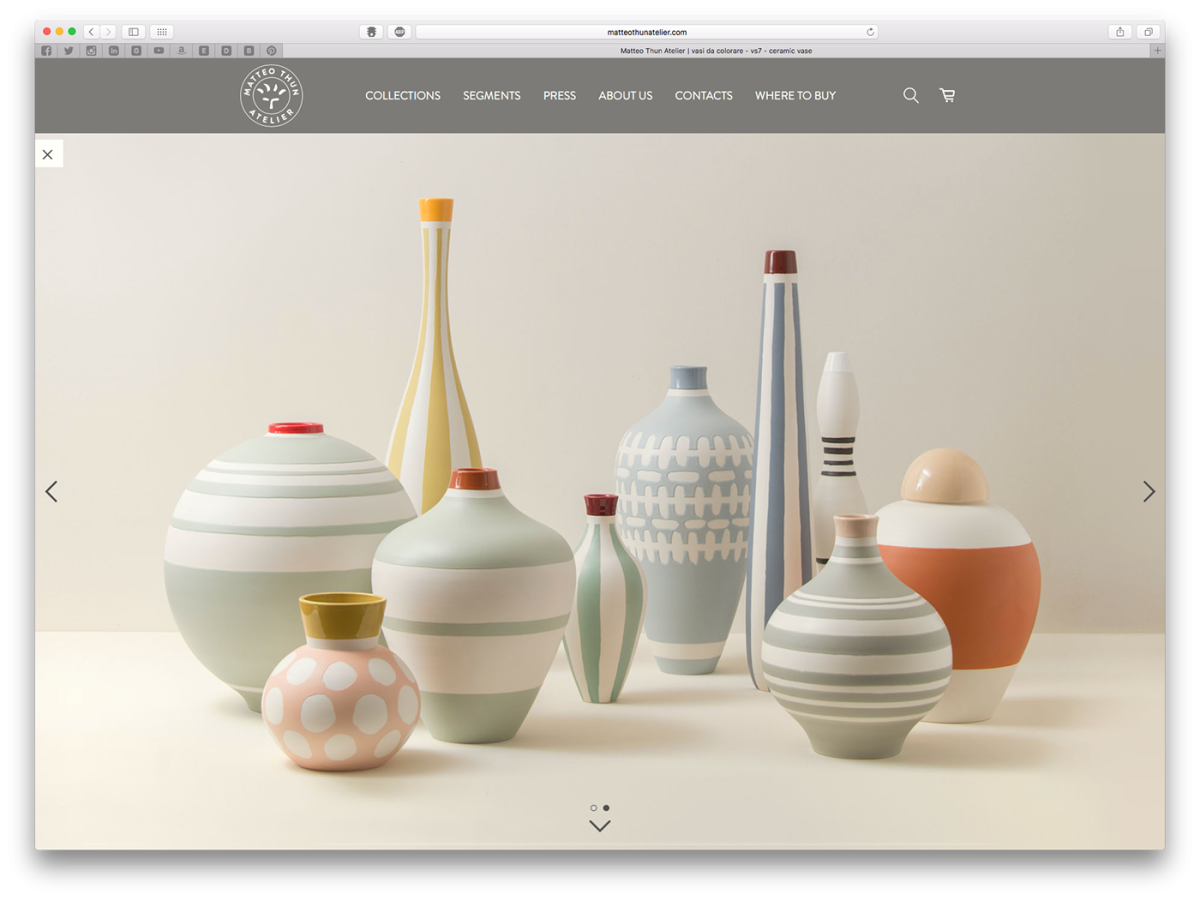Image resolution: width=1200 pixels, height=900 pixels.
Task: Open the Facebook pinned tab
Action: (47, 51)
